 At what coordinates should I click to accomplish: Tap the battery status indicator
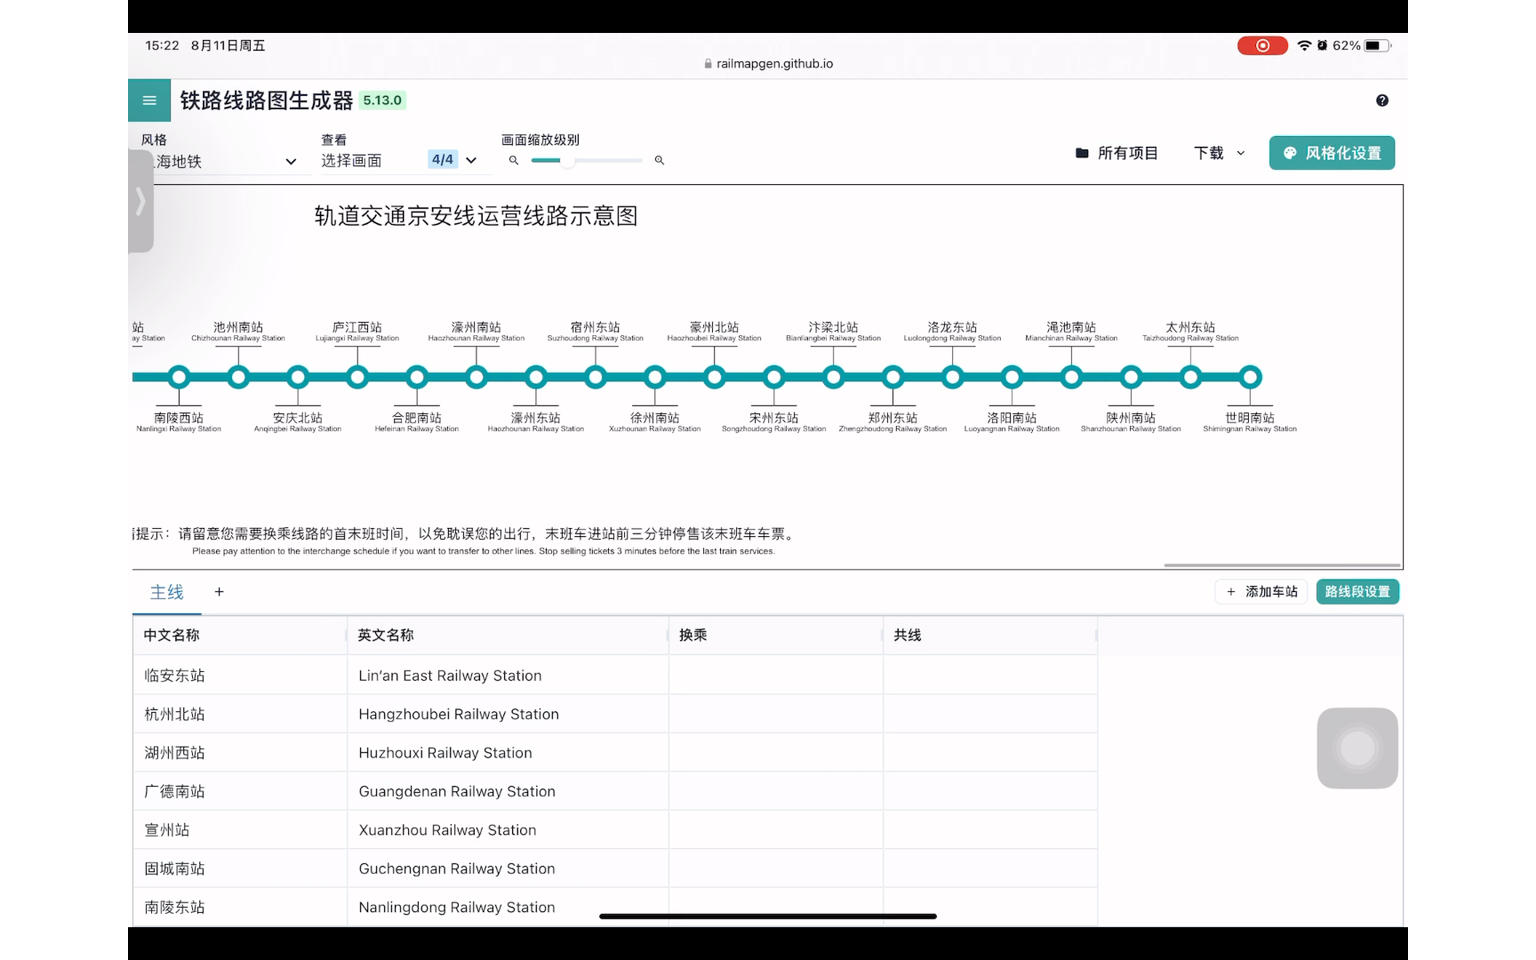pos(1378,45)
